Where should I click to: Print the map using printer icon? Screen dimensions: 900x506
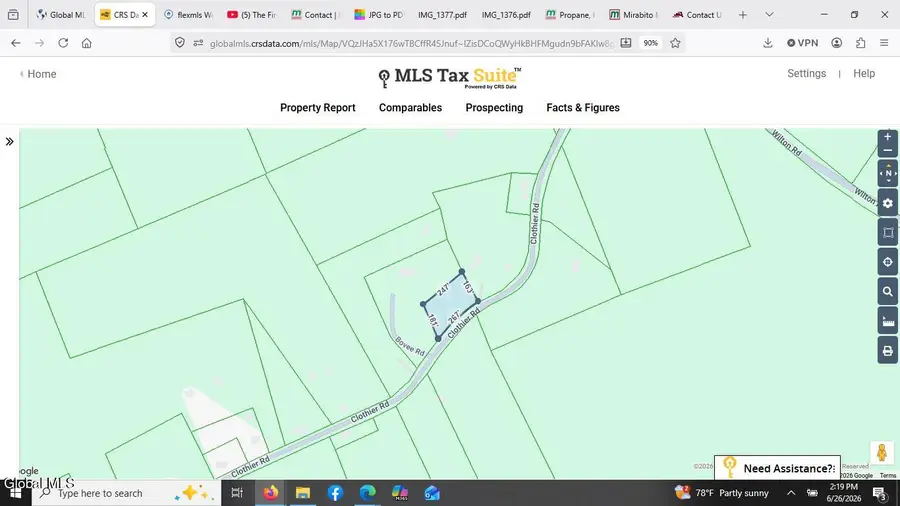887,351
